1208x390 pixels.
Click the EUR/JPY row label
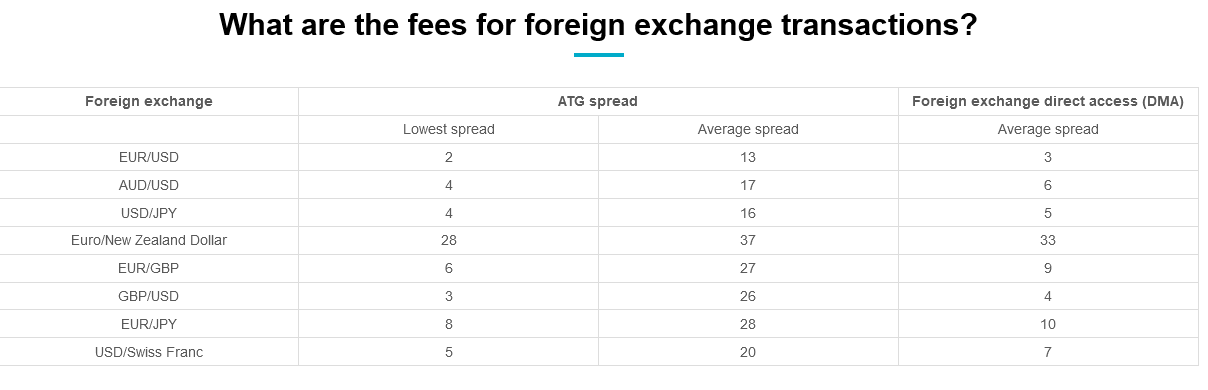(149, 324)
